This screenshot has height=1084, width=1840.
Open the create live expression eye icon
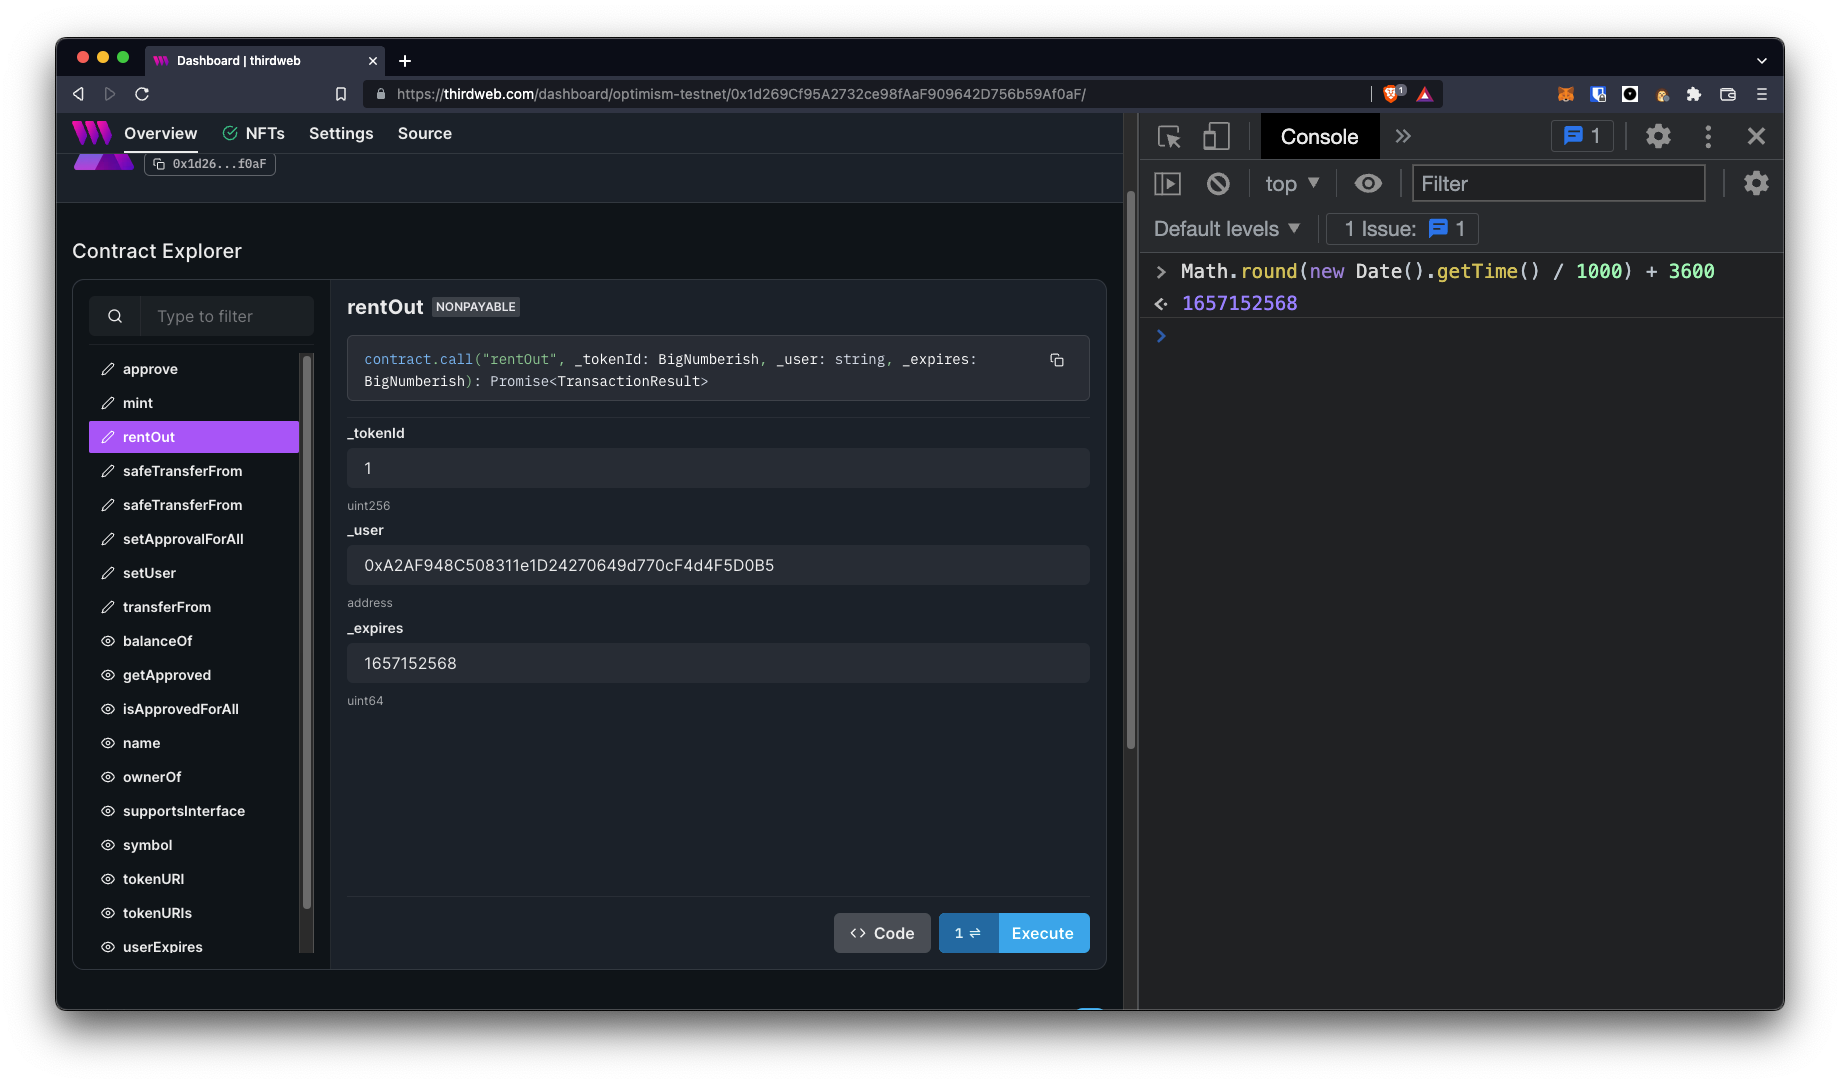tap(1368, 183)
